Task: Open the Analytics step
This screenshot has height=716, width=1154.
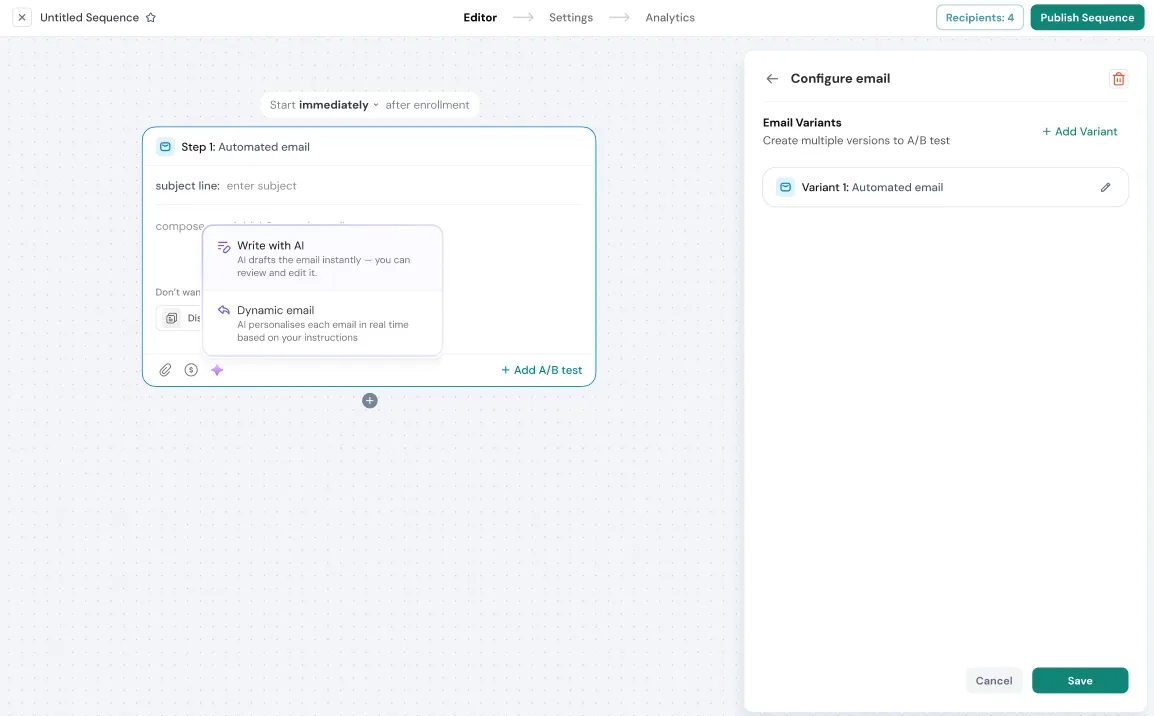Action: tap(670, 17)
